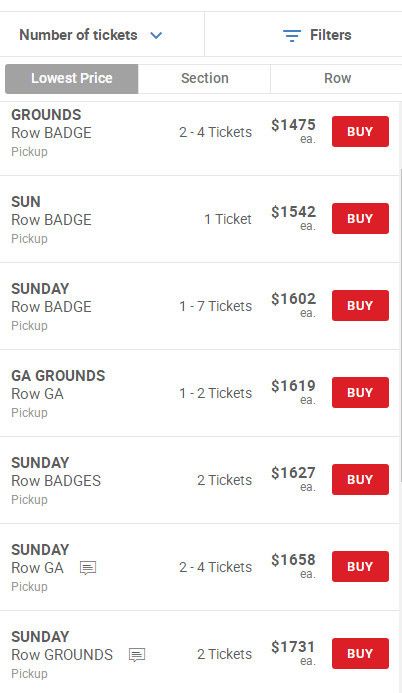The image size is (402, 693).
Task: Select the SUN Row BADGE listing
Action: [x=199, y=219]
